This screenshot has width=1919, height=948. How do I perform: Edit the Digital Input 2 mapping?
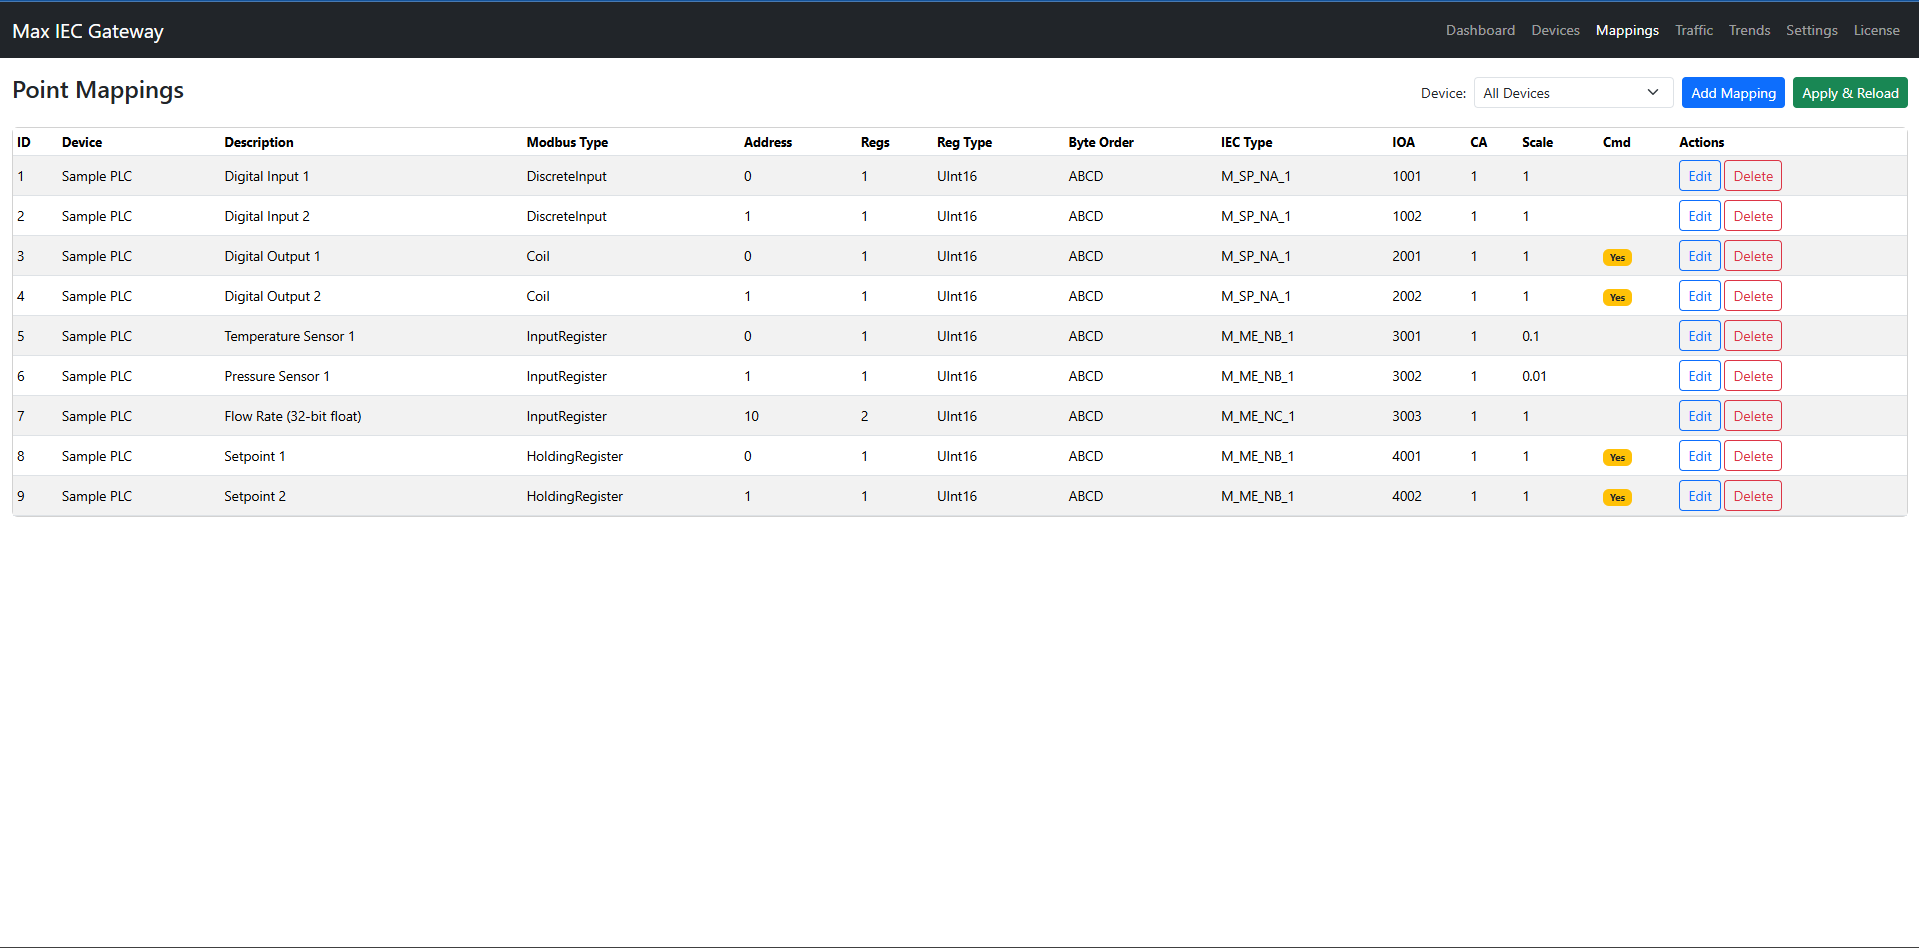tap(1699, 215)
